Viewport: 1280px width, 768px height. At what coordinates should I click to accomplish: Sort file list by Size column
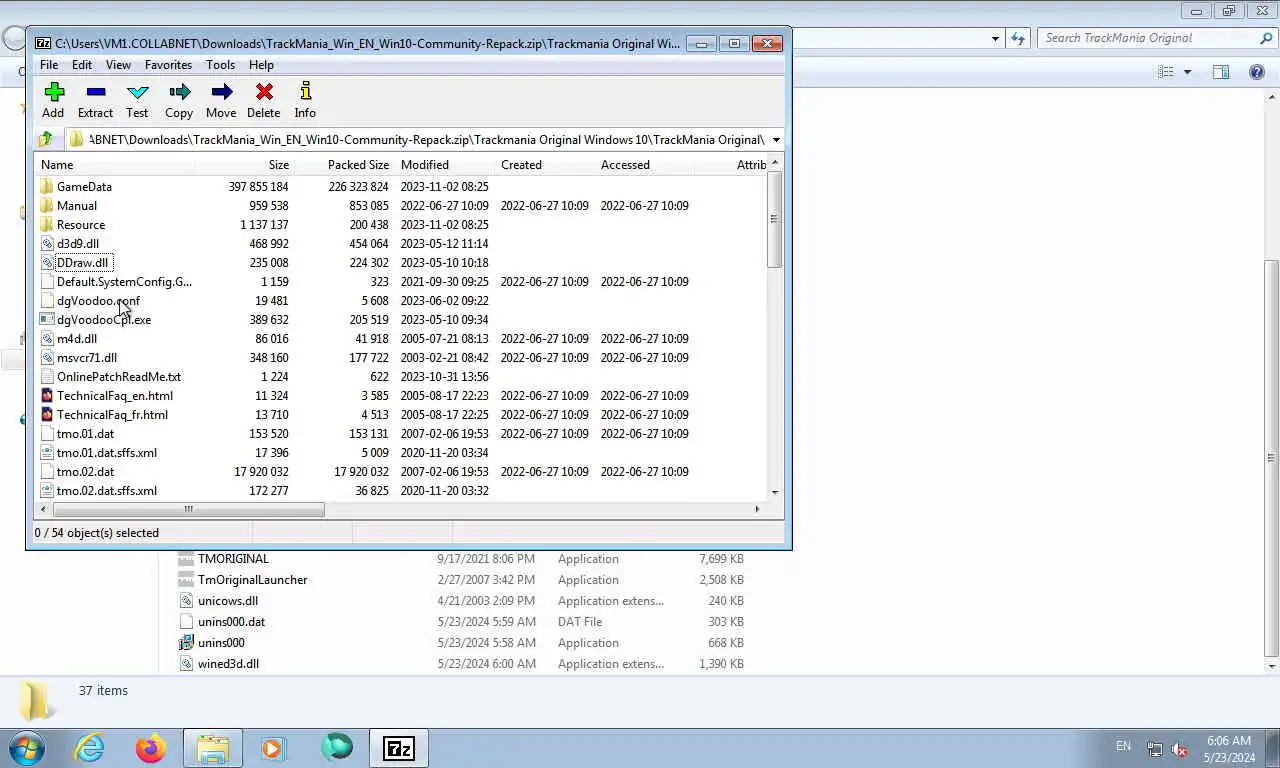279,165
